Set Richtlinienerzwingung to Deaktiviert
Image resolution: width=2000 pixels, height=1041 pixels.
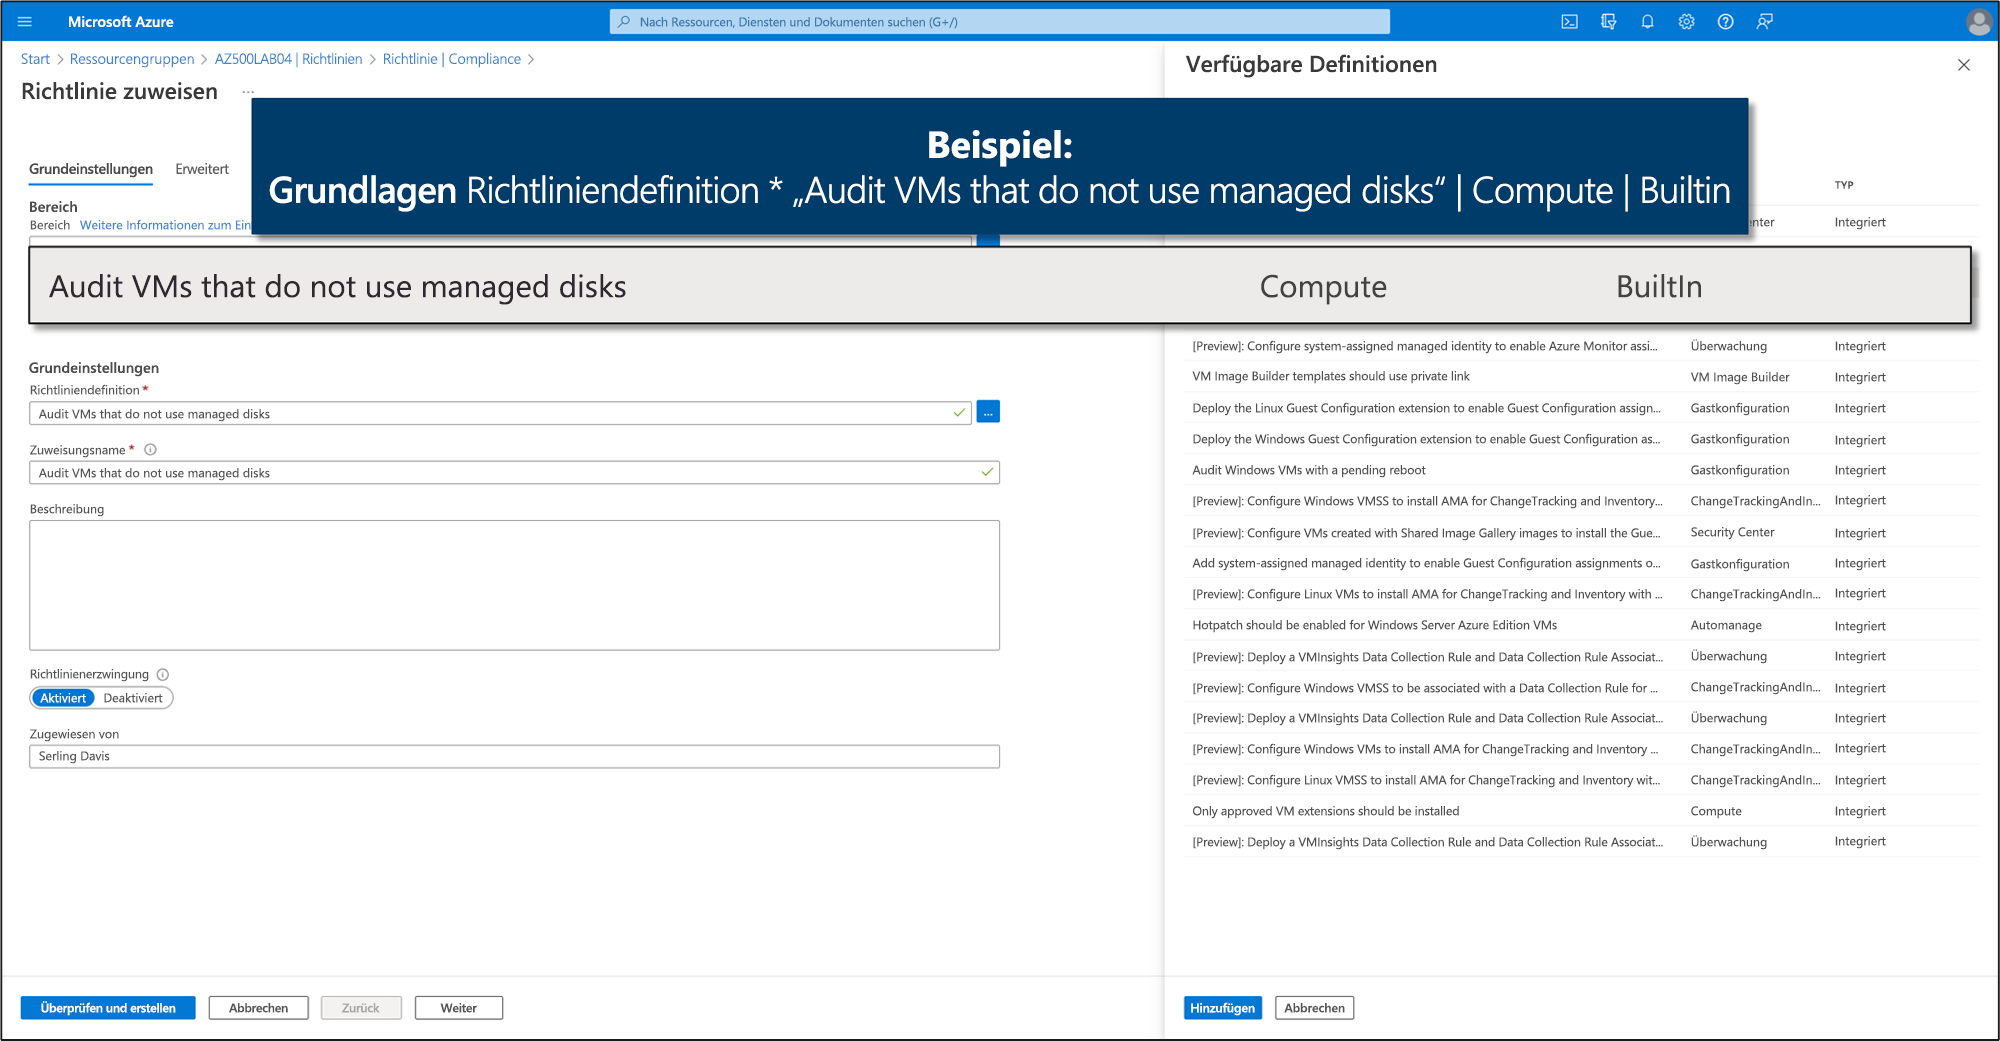click(x=133, y=698)
